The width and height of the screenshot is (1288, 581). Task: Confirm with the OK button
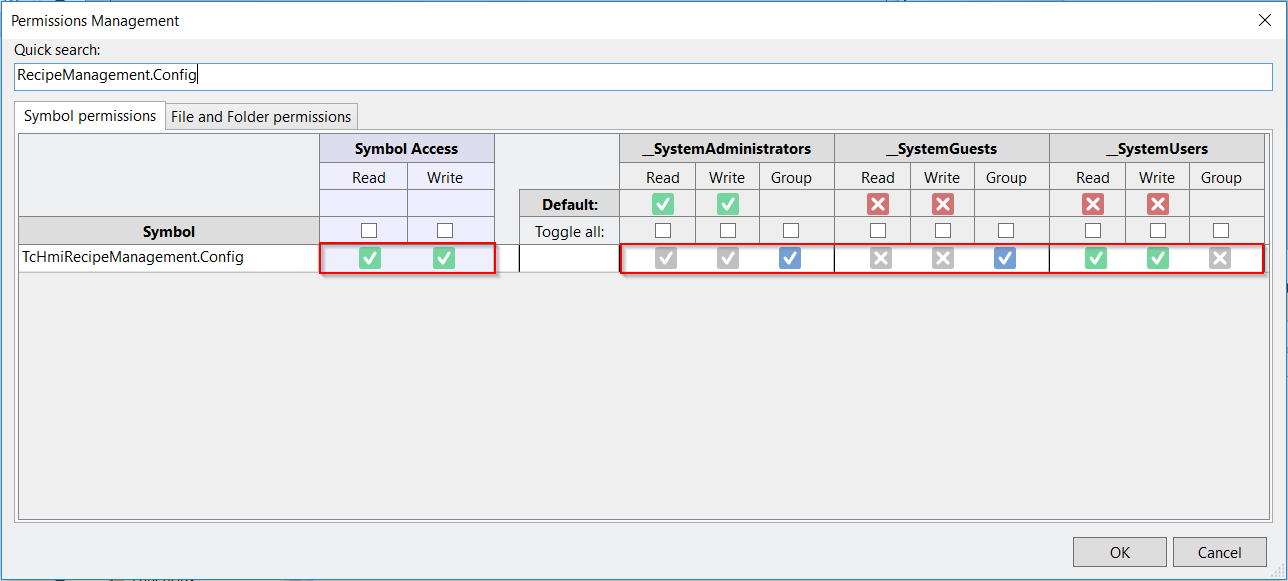(x=1119, y=552)
